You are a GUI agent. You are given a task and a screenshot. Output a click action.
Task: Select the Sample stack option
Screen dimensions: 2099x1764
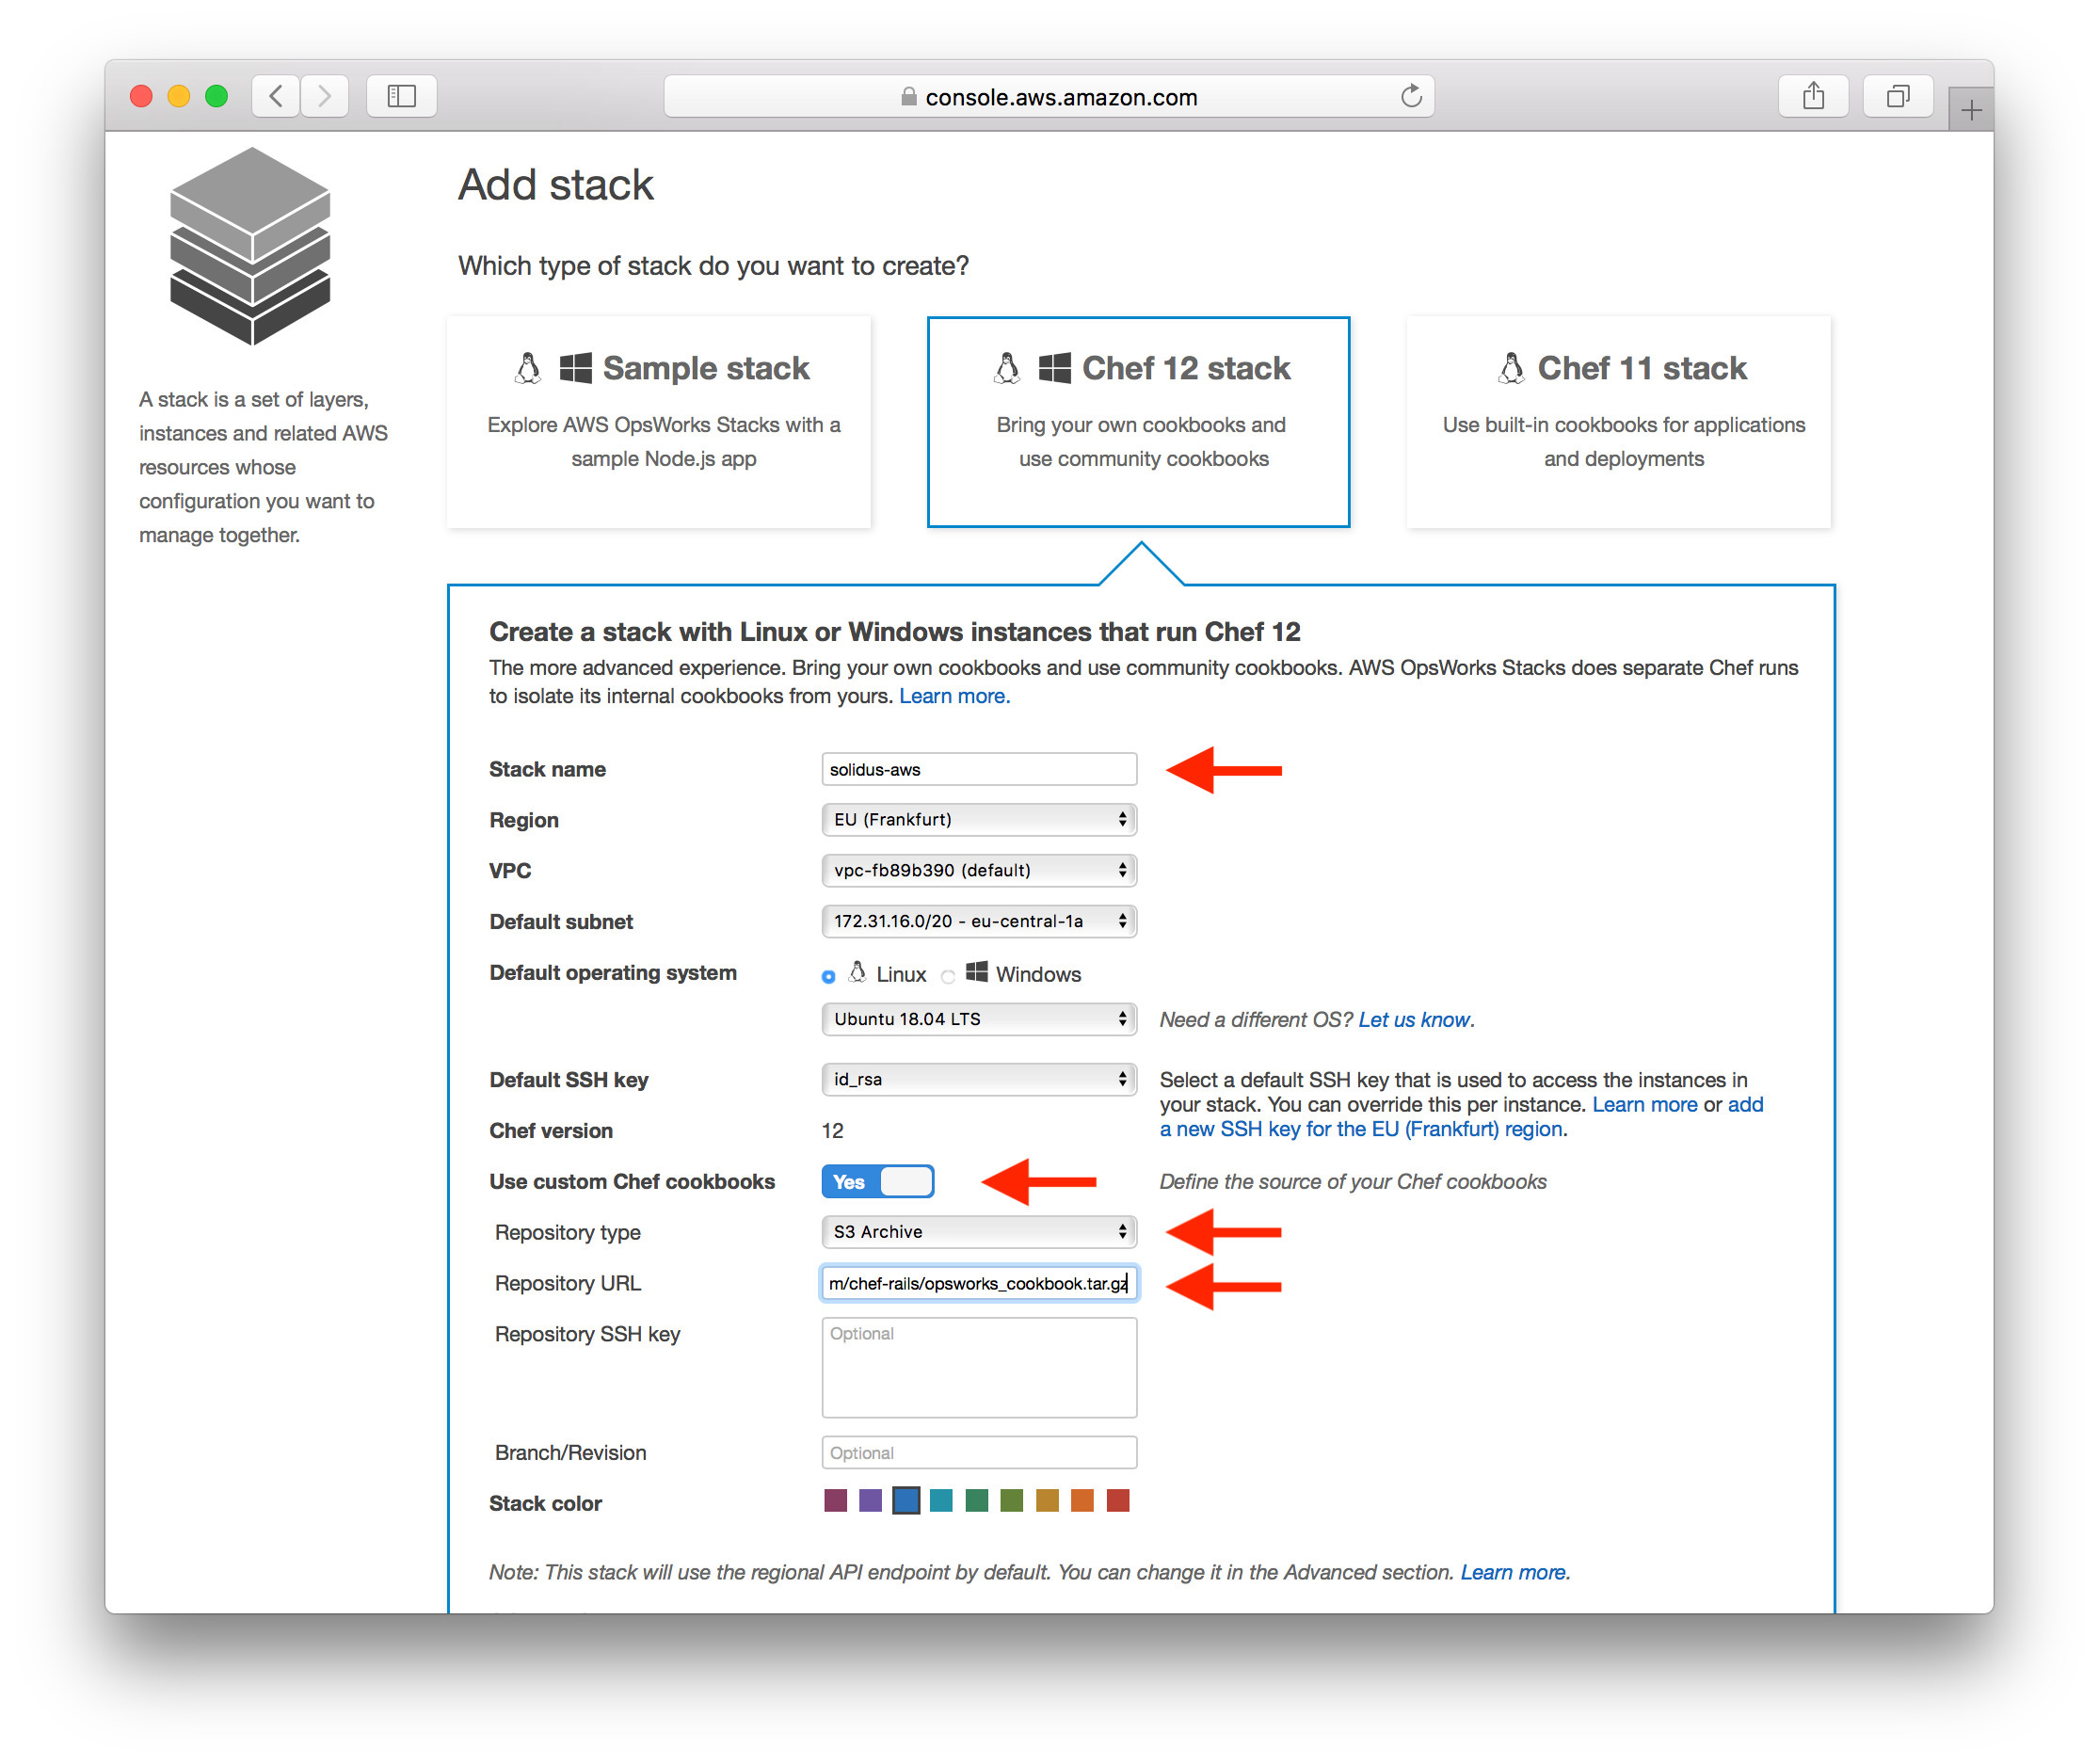pyautogui.click(x=659, y=422)
